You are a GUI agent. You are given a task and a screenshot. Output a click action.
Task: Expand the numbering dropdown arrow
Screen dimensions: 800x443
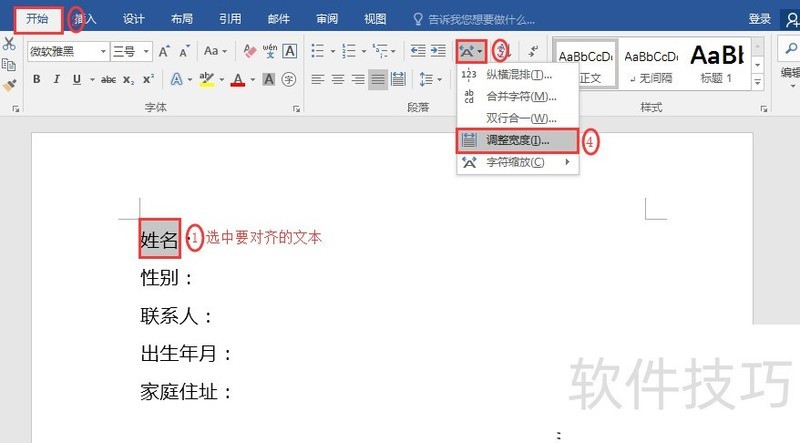pyautogui.click(x=363, y=52)
